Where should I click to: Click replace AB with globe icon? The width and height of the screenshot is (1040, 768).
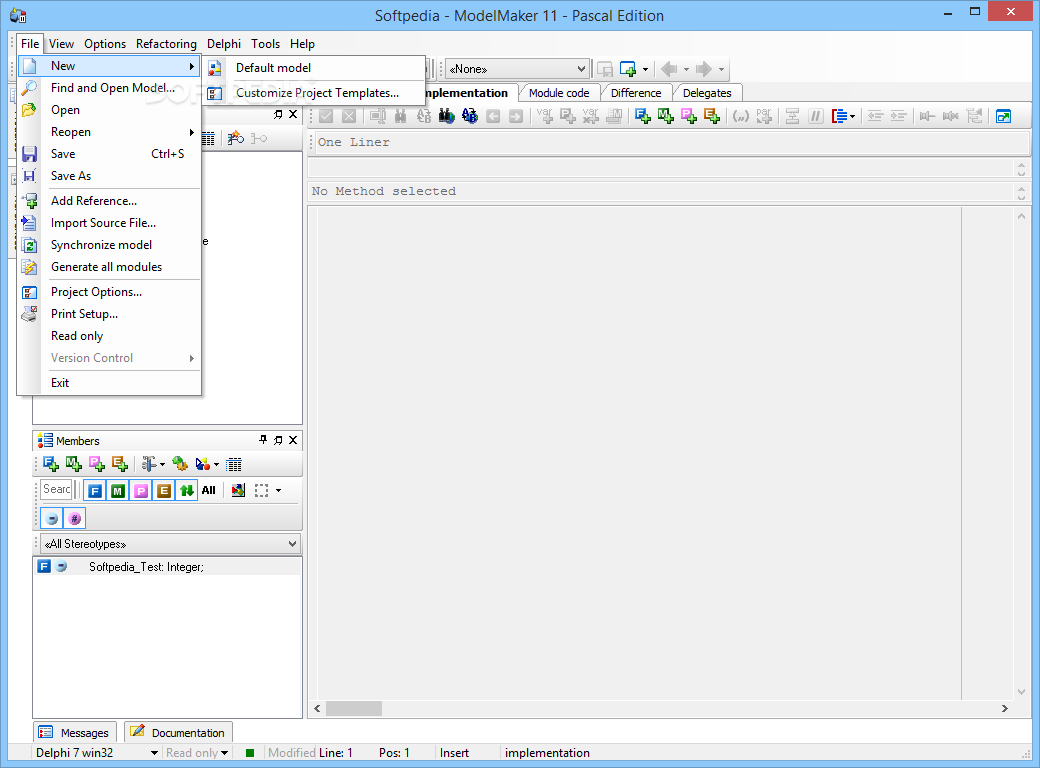tap(470, 116)
